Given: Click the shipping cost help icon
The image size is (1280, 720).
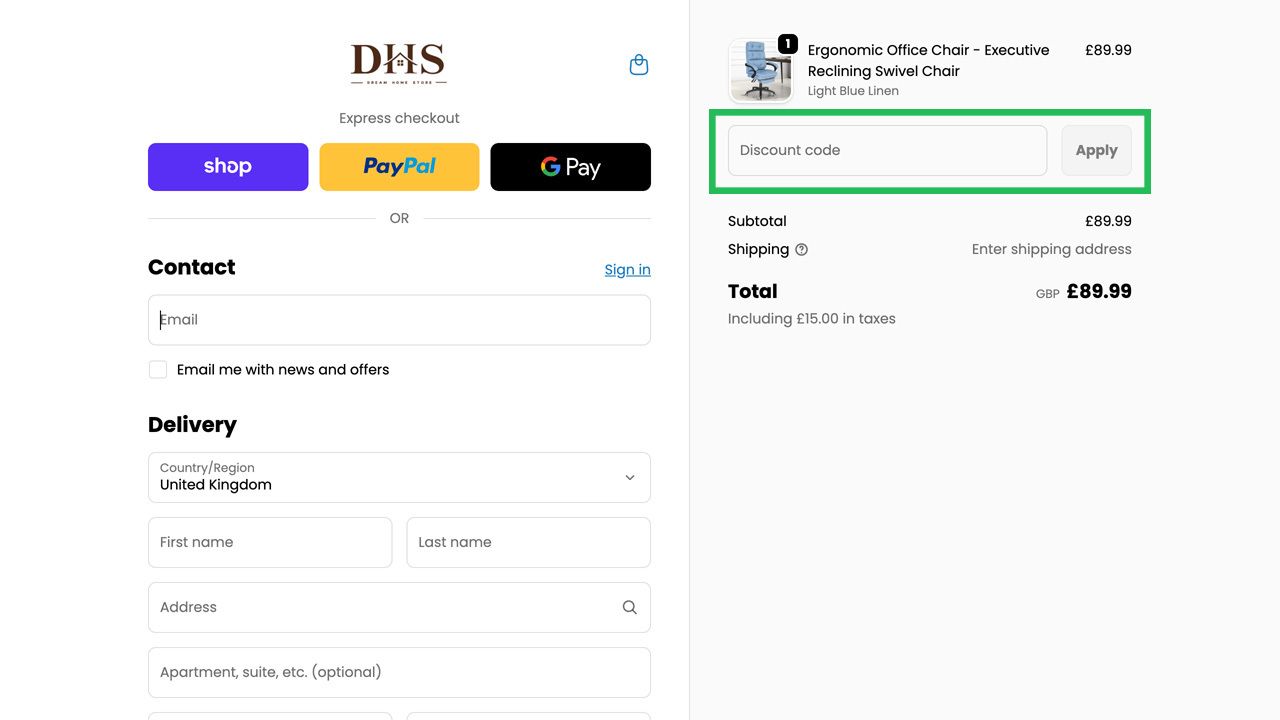Looking at the screenshot, I should (x=801, y=249).
